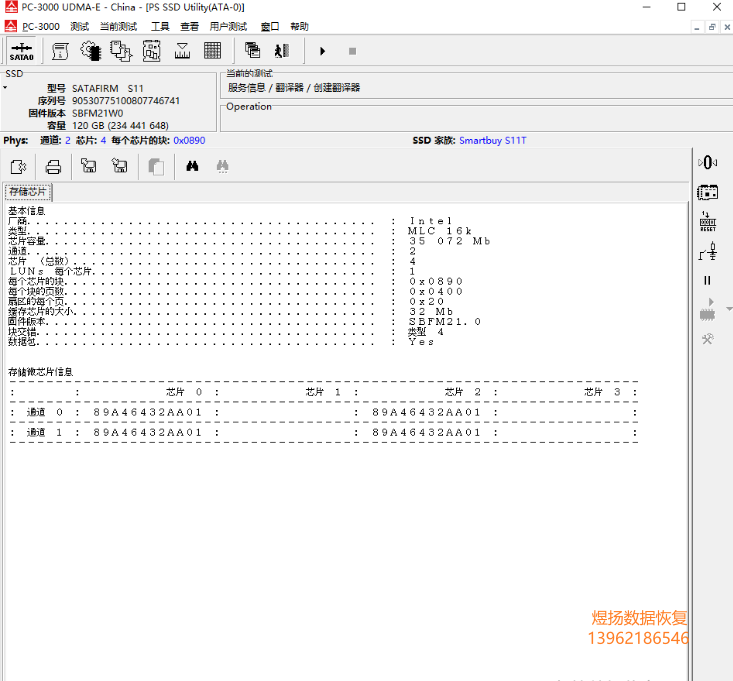Click the 0x0890 blocks value

point(189,141)
